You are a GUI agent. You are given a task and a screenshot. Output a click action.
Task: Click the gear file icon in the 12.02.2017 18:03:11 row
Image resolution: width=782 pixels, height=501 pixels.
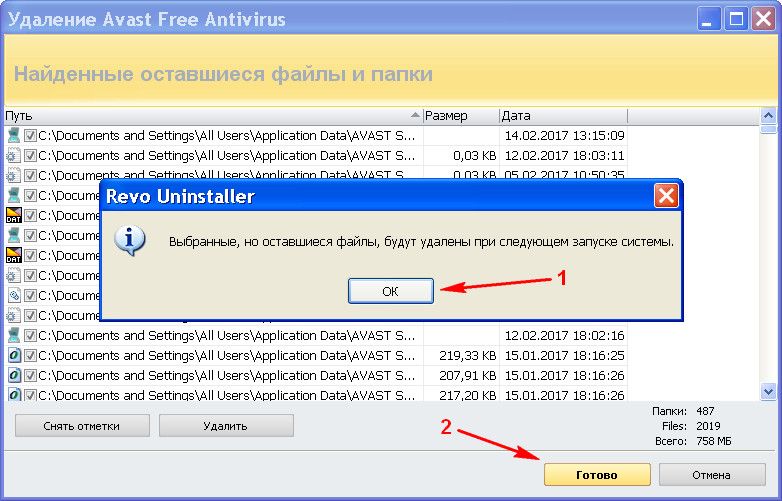coord(13,156)
